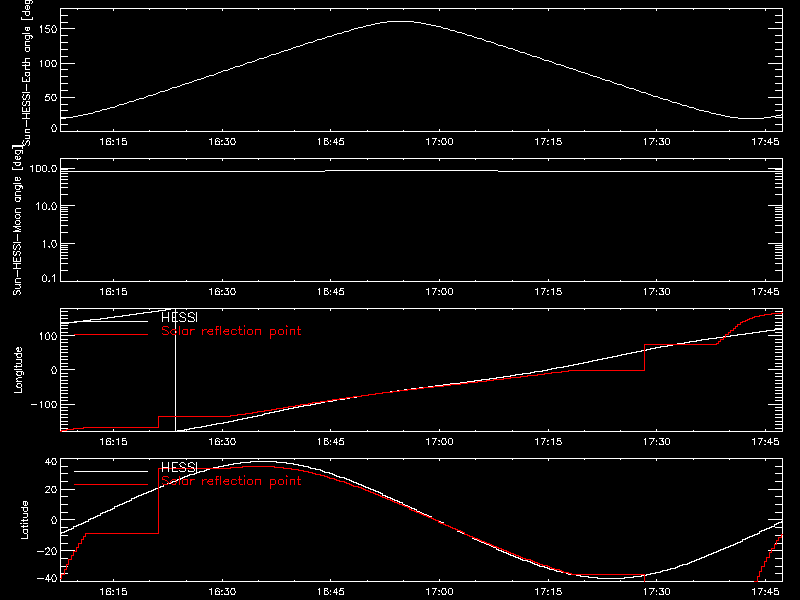Click white legend line sample in Longitude plot
This screenshot has width=800, height=600.
111,321
